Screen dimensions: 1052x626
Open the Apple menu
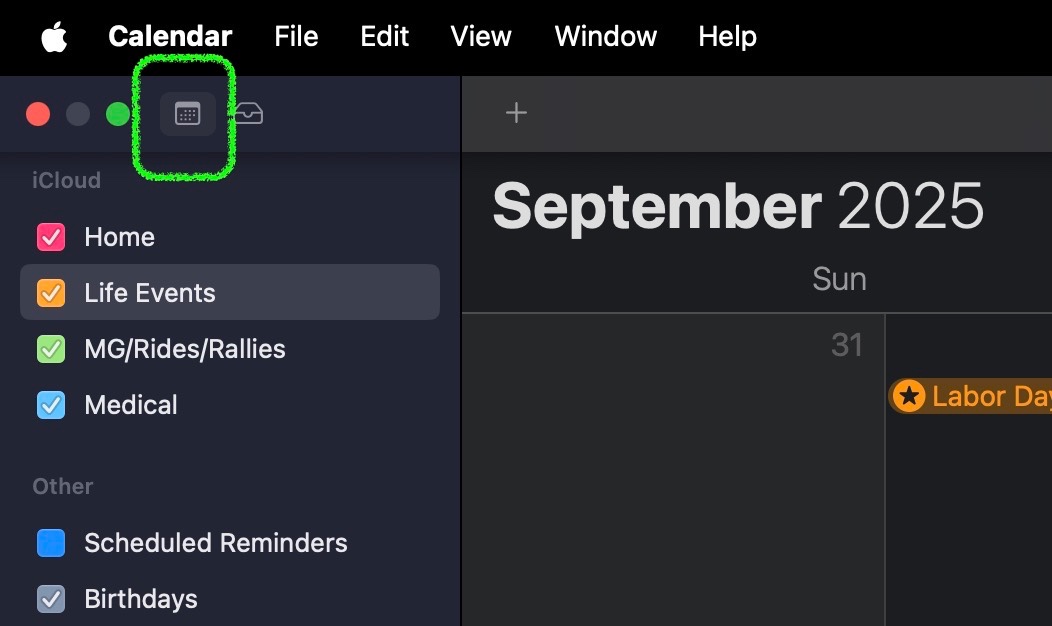tap(54, 37)
